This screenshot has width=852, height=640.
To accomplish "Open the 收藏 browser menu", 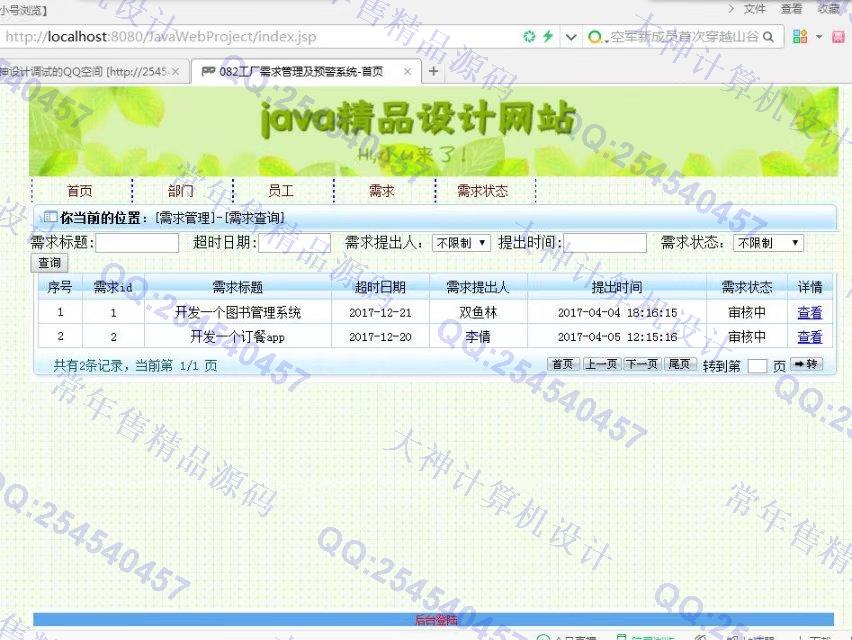I will [829, 9].
